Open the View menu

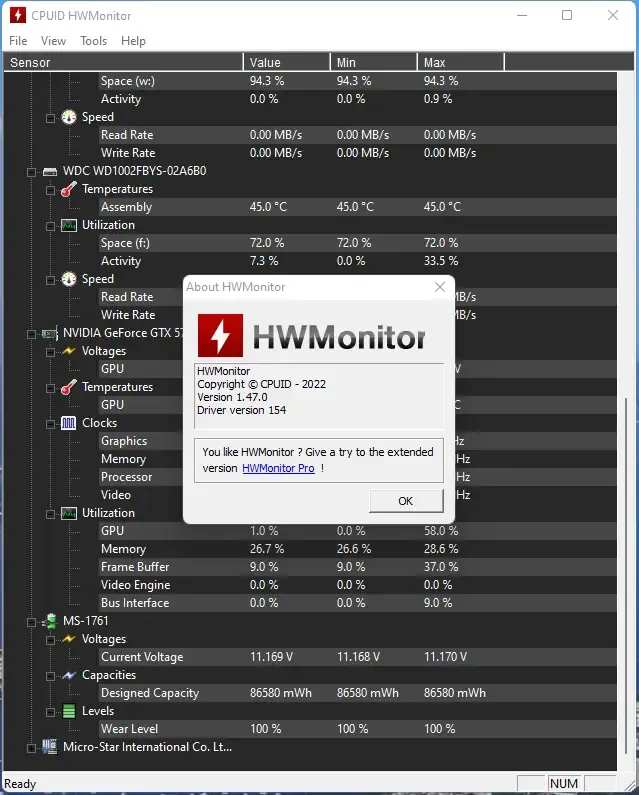(x=53, y=41)
